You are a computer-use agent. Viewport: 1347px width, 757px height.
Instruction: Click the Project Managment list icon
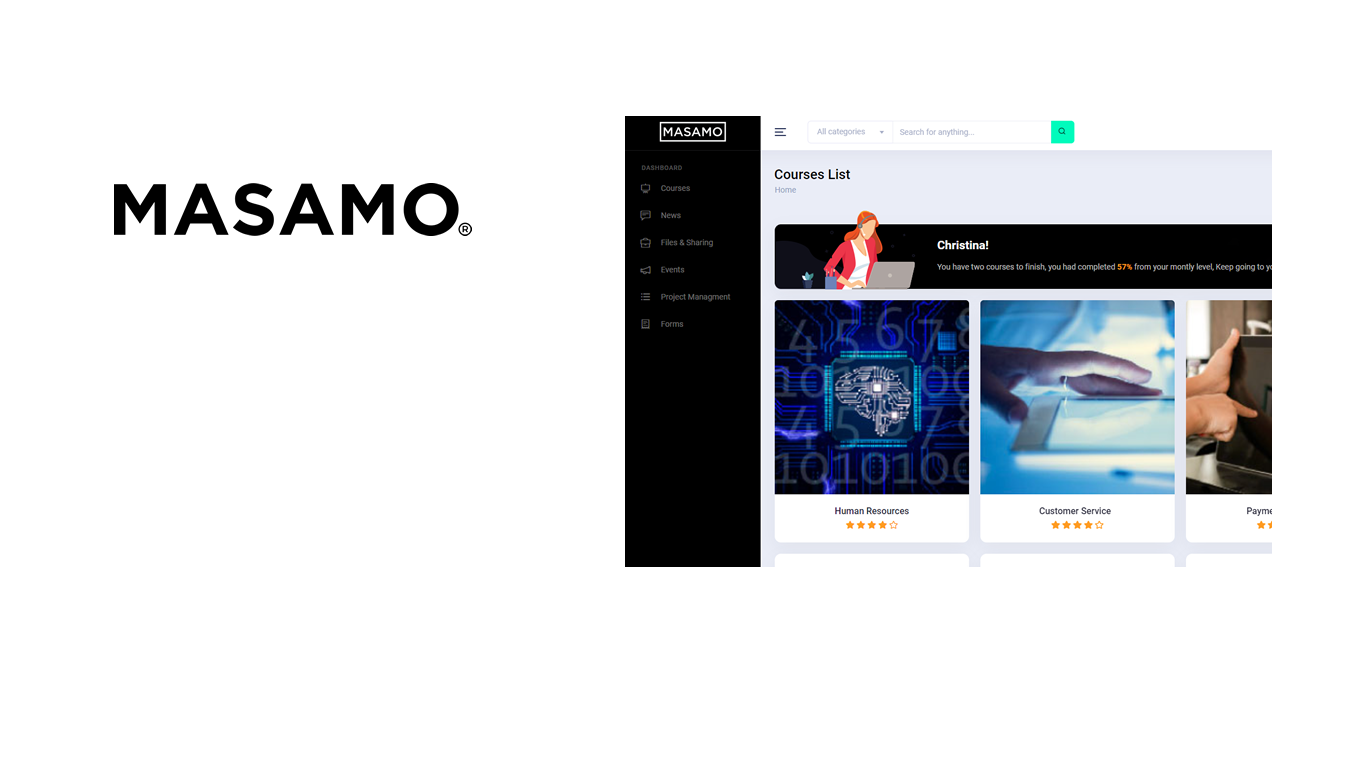tap(645, 297)
